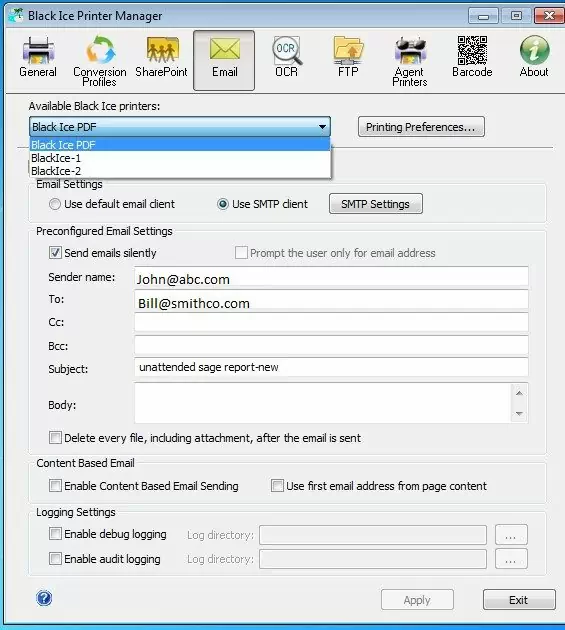
Task: Uncheck Send emails silently
Action: (55, 253)
